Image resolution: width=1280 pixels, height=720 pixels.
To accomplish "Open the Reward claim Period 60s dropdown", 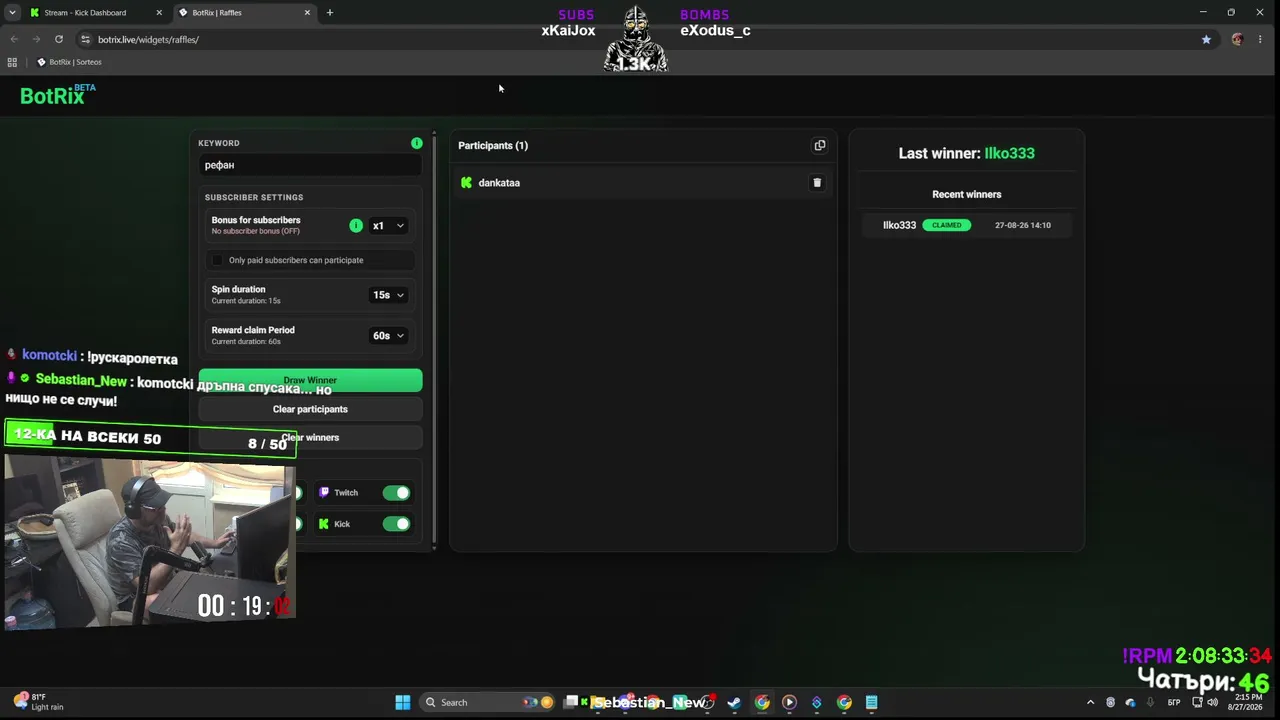I will pyautogui.click(x=388, y=336).
